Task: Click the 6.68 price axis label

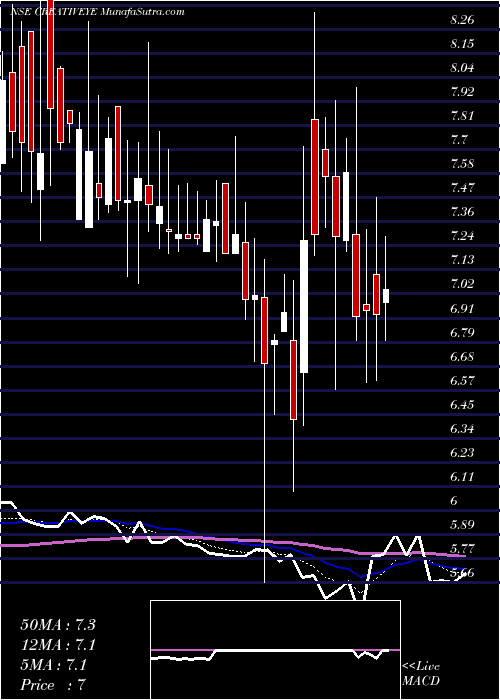Action: [462, 357]
